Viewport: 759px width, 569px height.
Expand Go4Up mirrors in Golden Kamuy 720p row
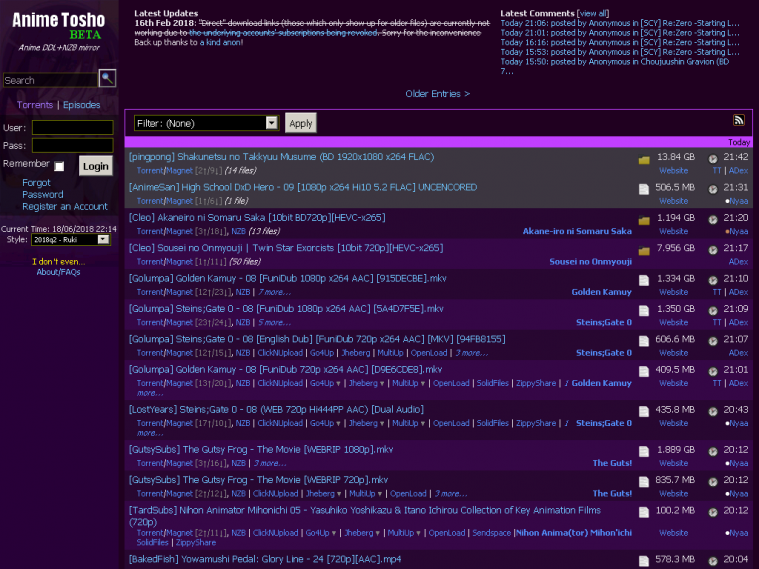pos(338,384)
